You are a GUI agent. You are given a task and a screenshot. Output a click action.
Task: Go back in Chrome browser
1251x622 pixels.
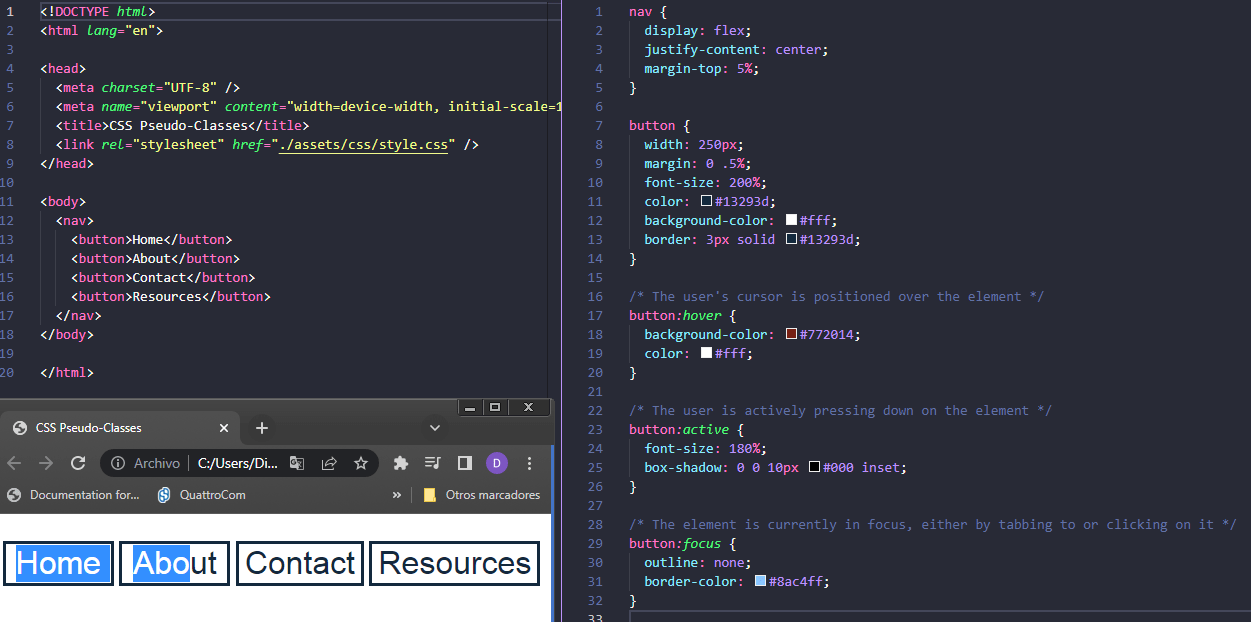point(13,463)
